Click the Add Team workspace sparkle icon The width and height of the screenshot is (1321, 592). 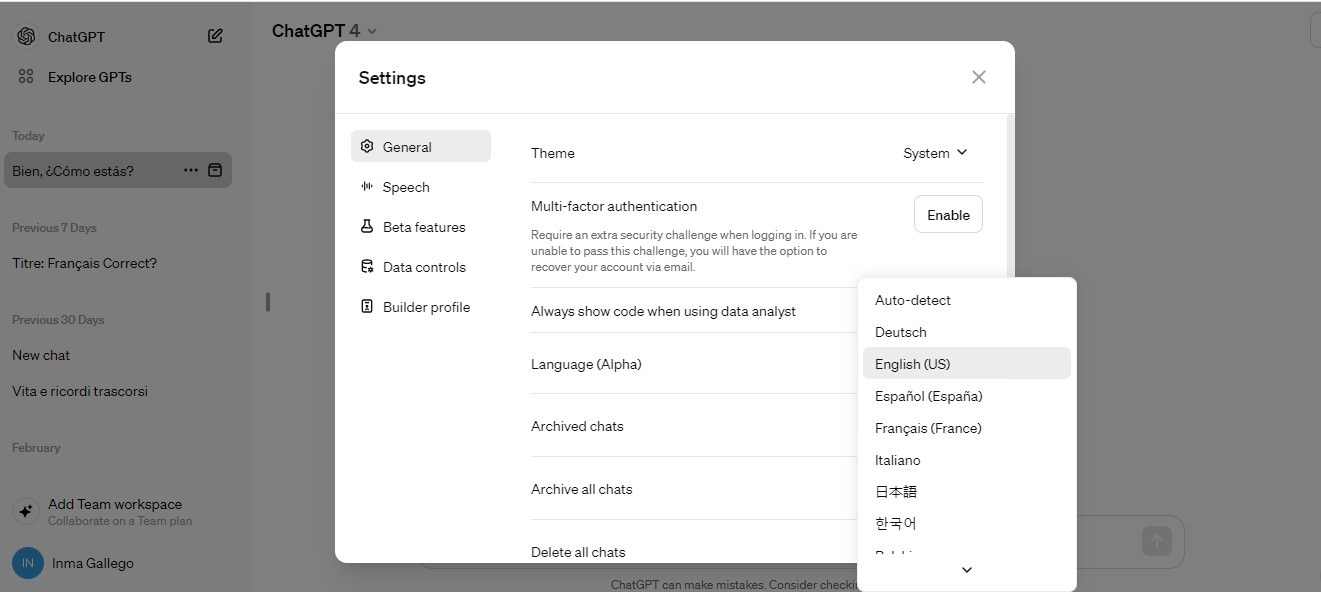(x=26, y=511)
